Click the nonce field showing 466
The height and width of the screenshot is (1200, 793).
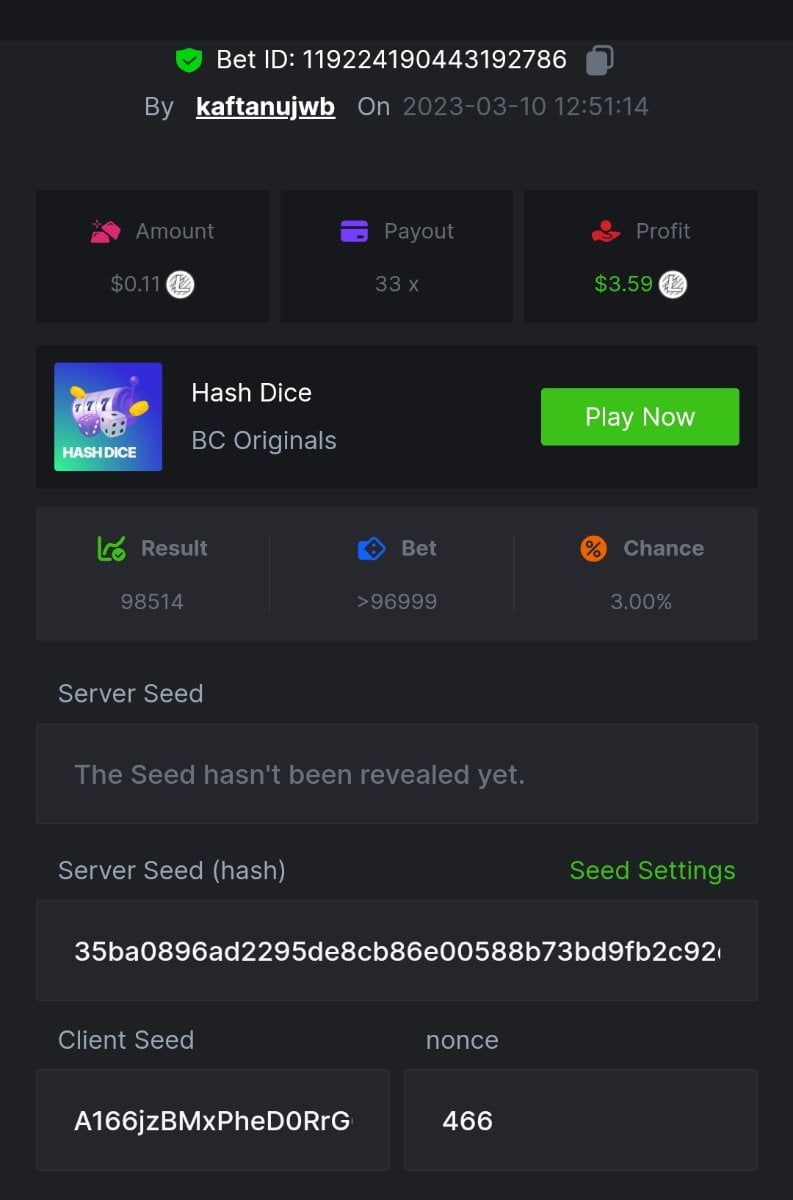(580, 1120)
